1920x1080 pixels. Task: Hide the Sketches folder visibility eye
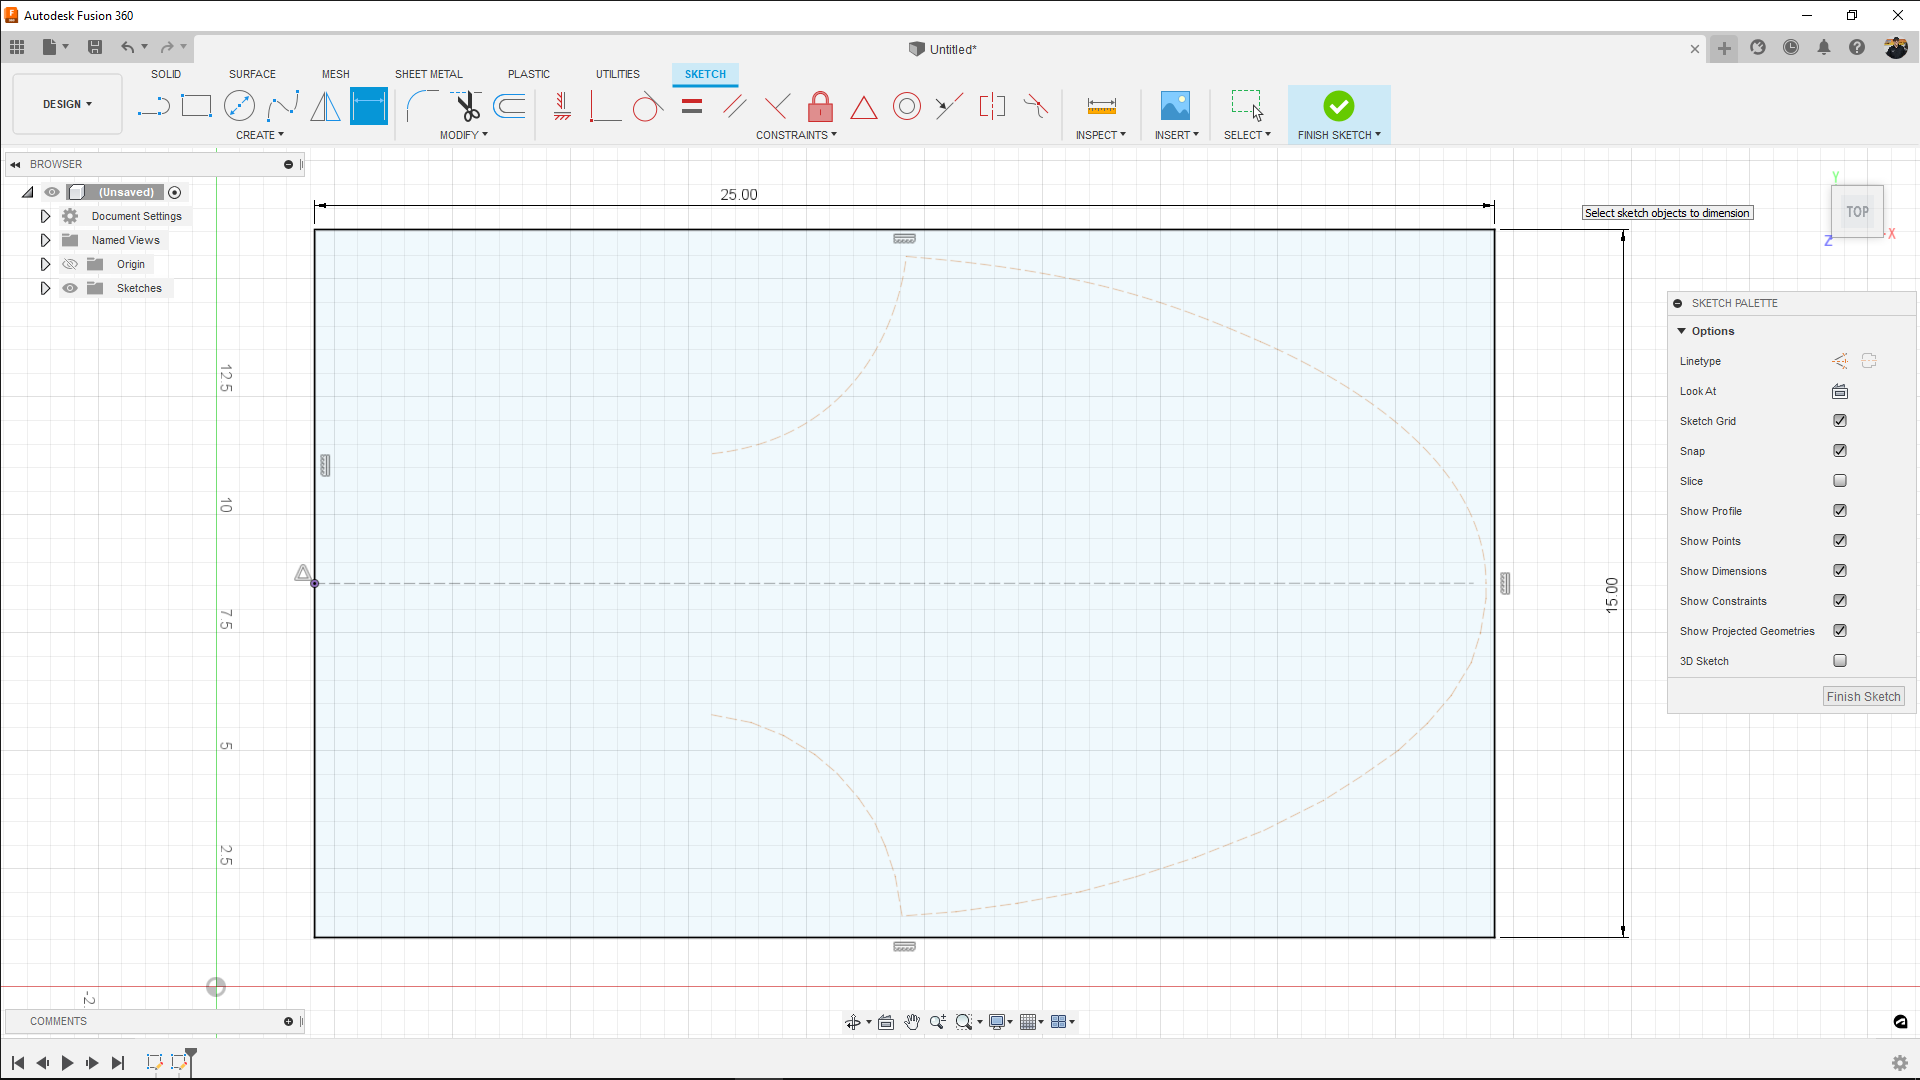coord(70,288)
